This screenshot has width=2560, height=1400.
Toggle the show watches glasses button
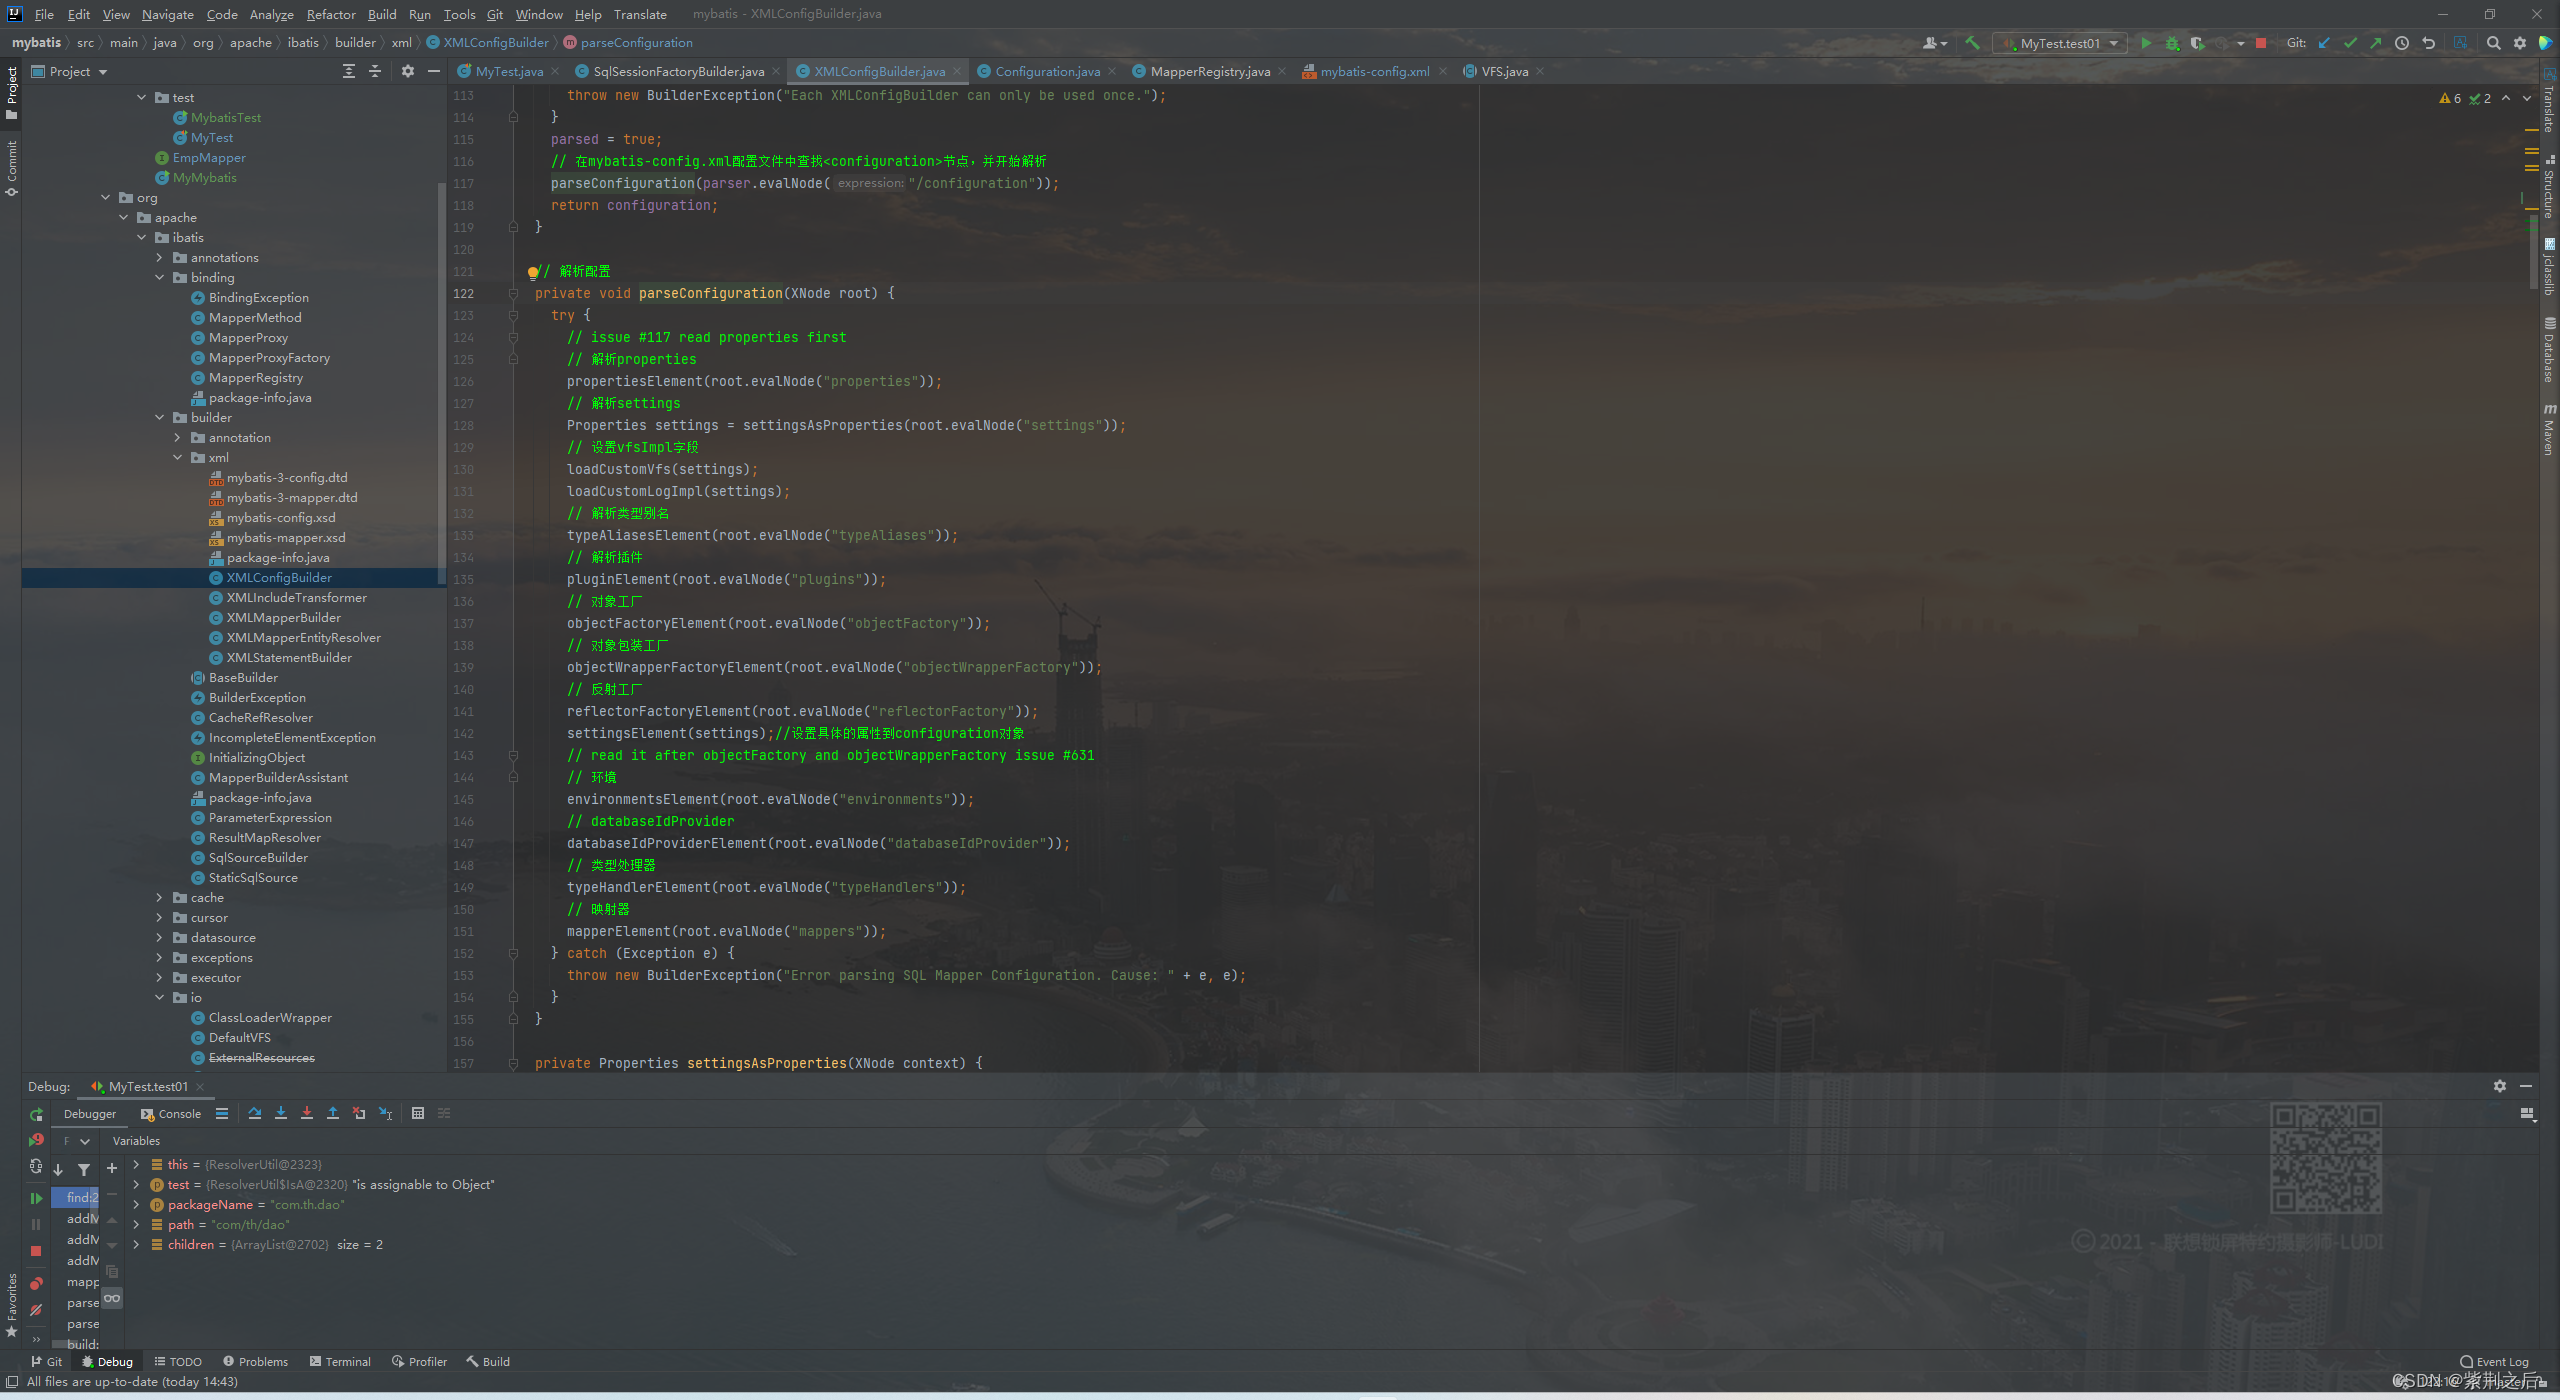click(x=112, y=1298)
